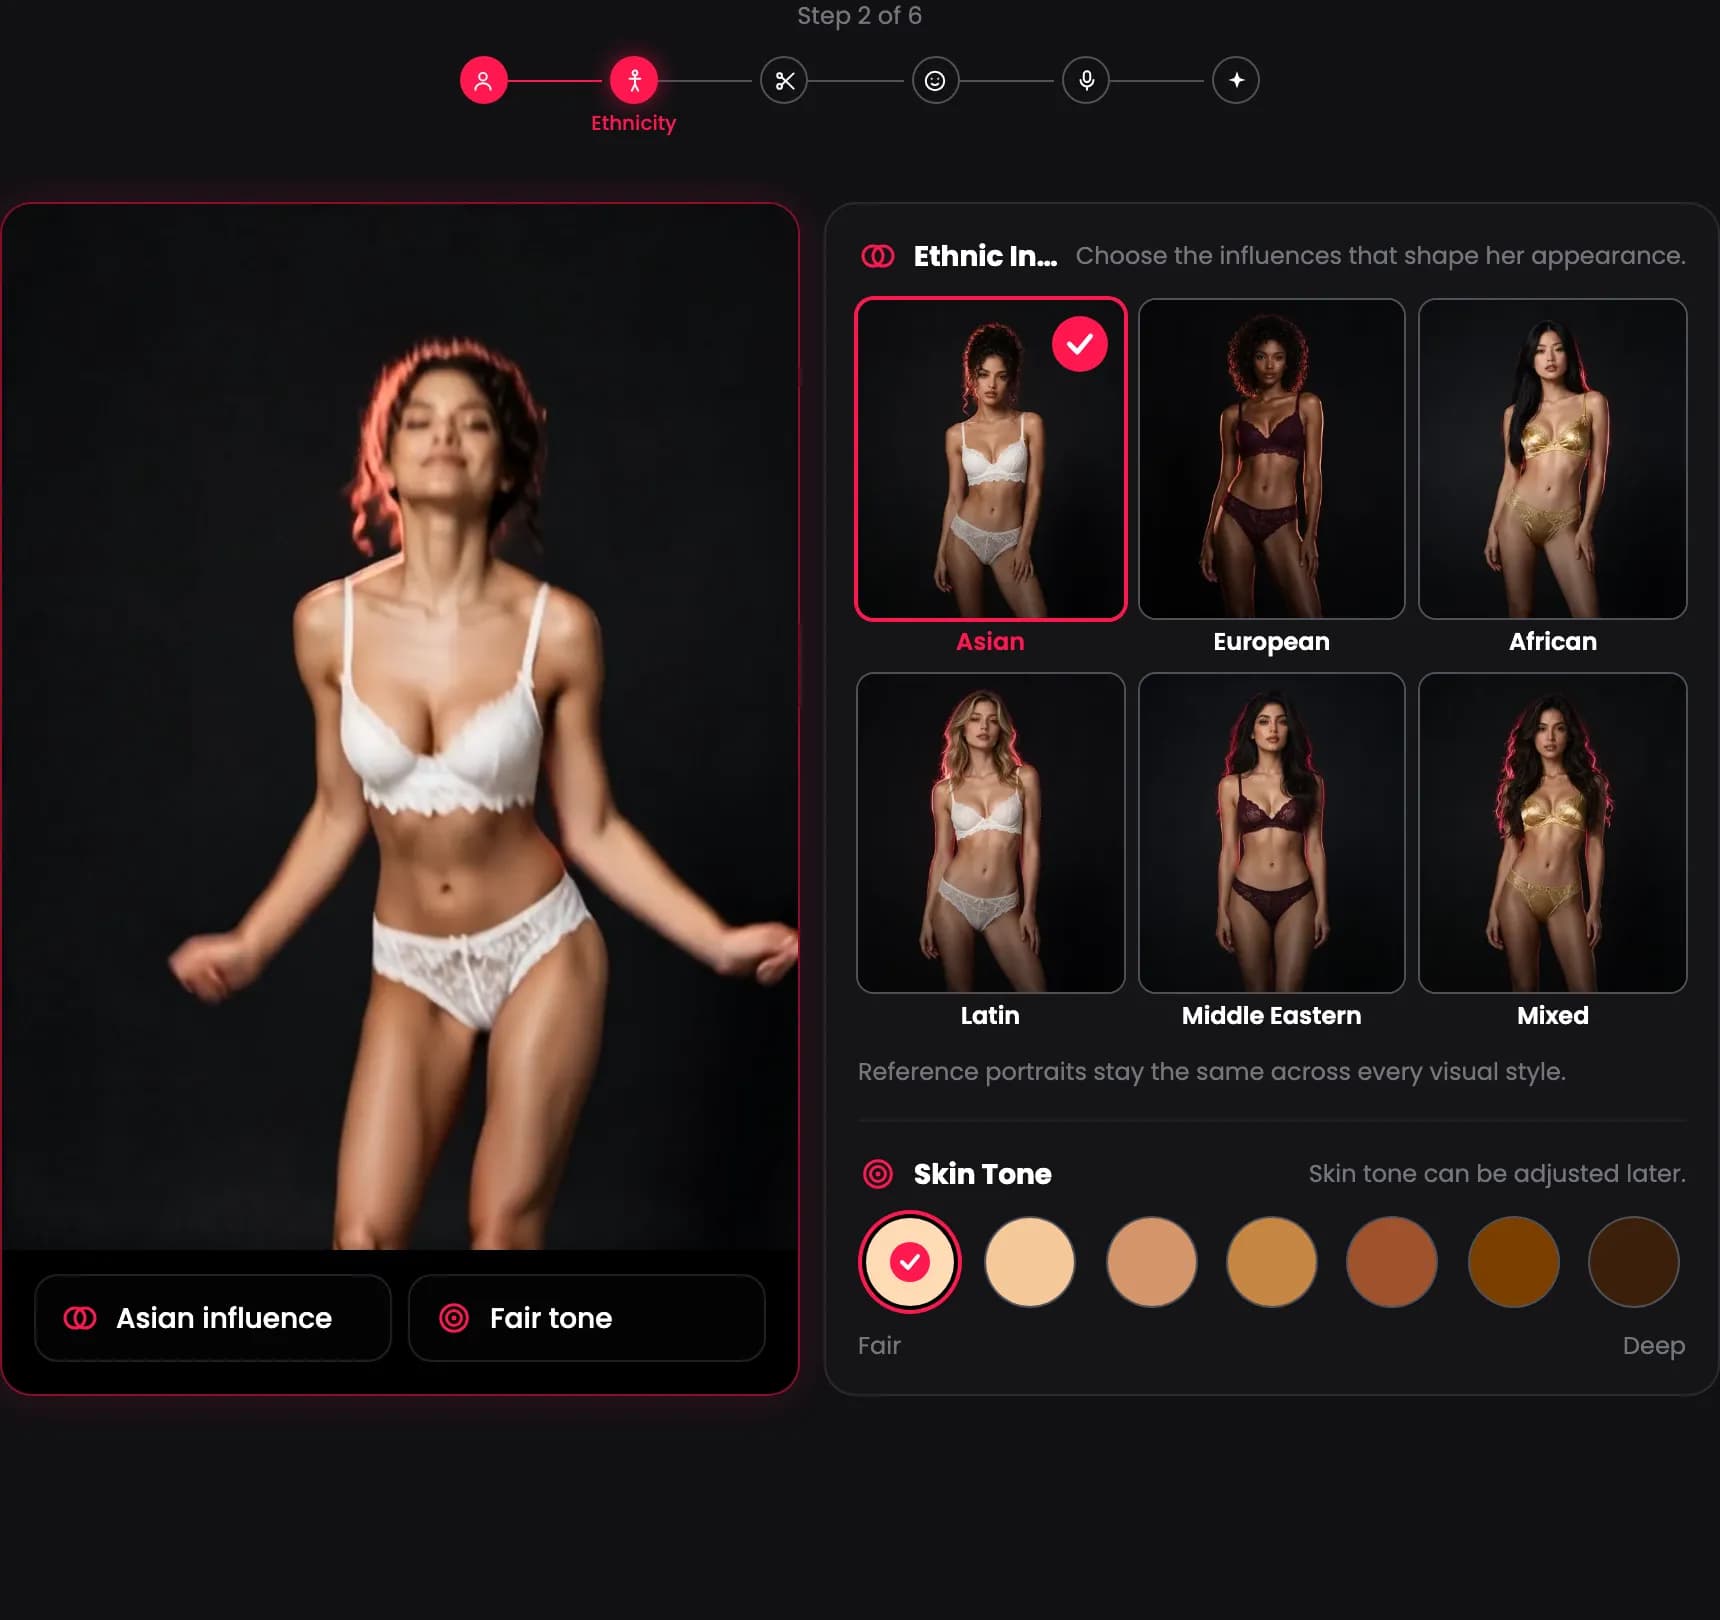Image resolution: width=1720 pixels, height=1620 pixels.
Task: Select the Latin ethnicity card
Action: click(991, 833)
